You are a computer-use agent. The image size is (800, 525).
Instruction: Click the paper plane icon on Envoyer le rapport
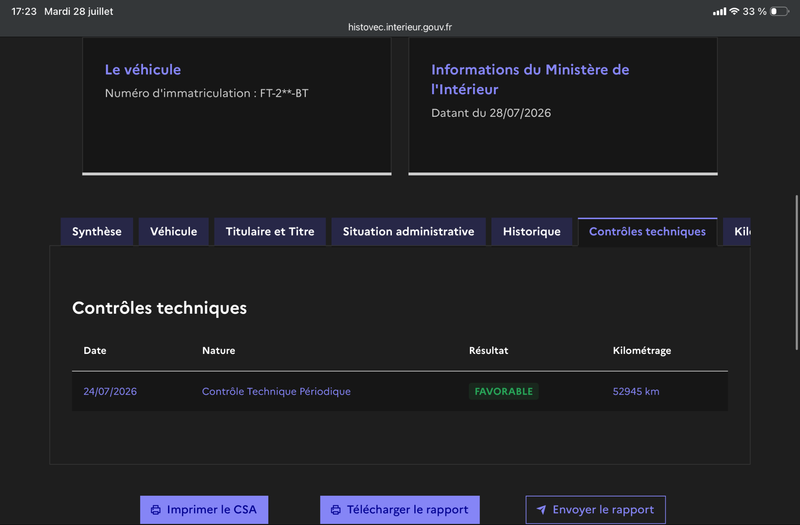click(x=541, y=510)
